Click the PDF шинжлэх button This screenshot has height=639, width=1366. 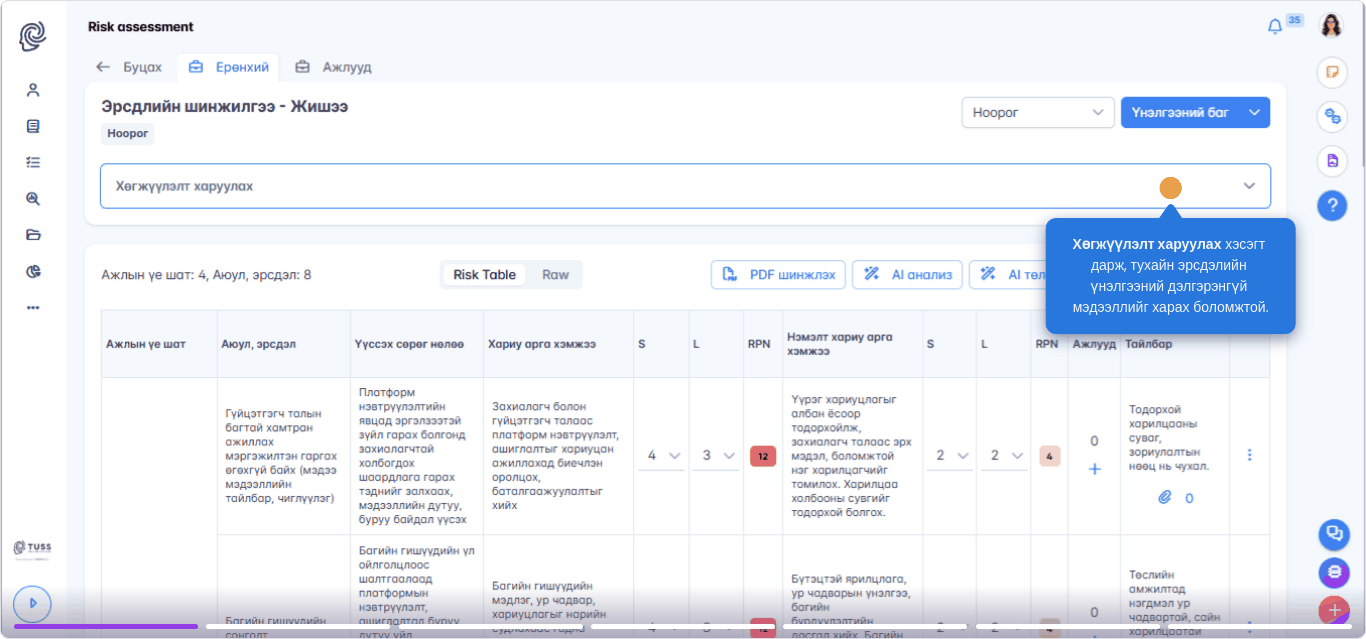[779, 275]
